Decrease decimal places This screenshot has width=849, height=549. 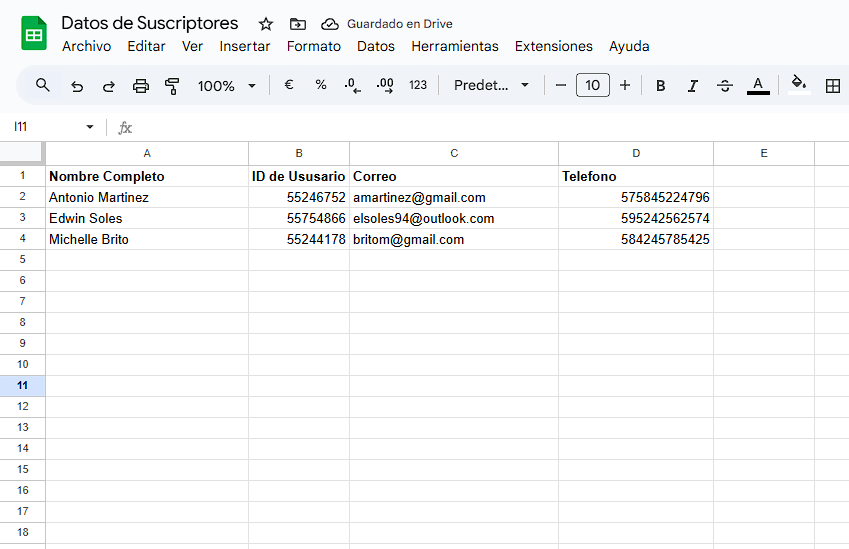(352, 85)
